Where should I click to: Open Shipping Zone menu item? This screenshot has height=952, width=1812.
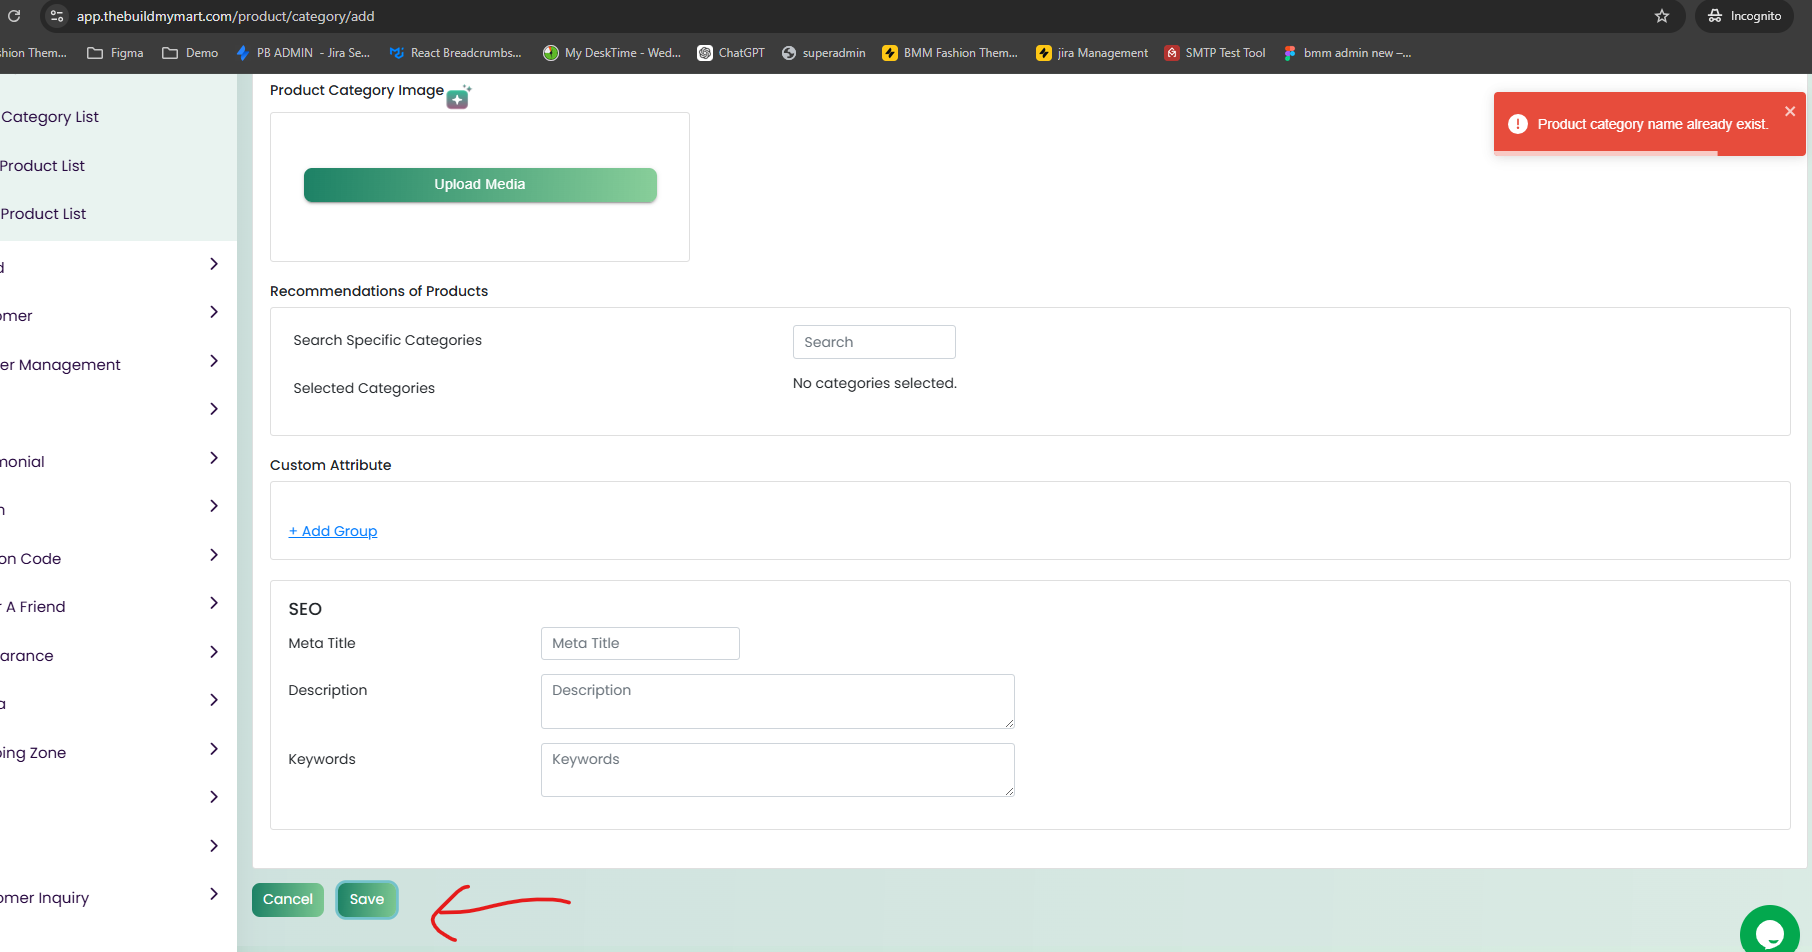point(33,753)
